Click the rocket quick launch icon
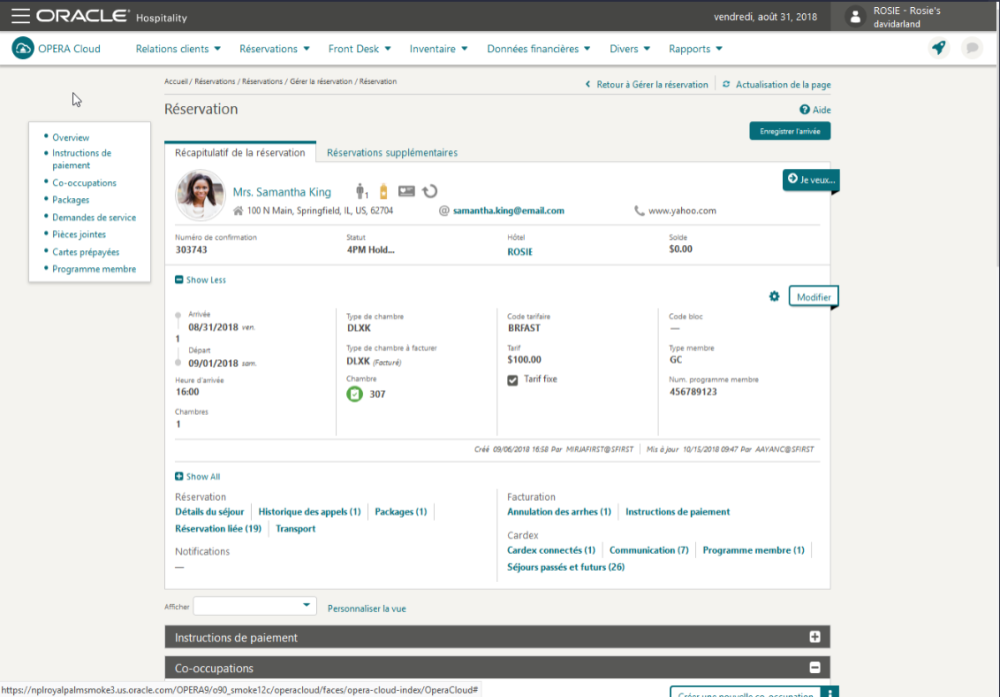This screenshot has width=1000, height=697. [x=937, y=48]
